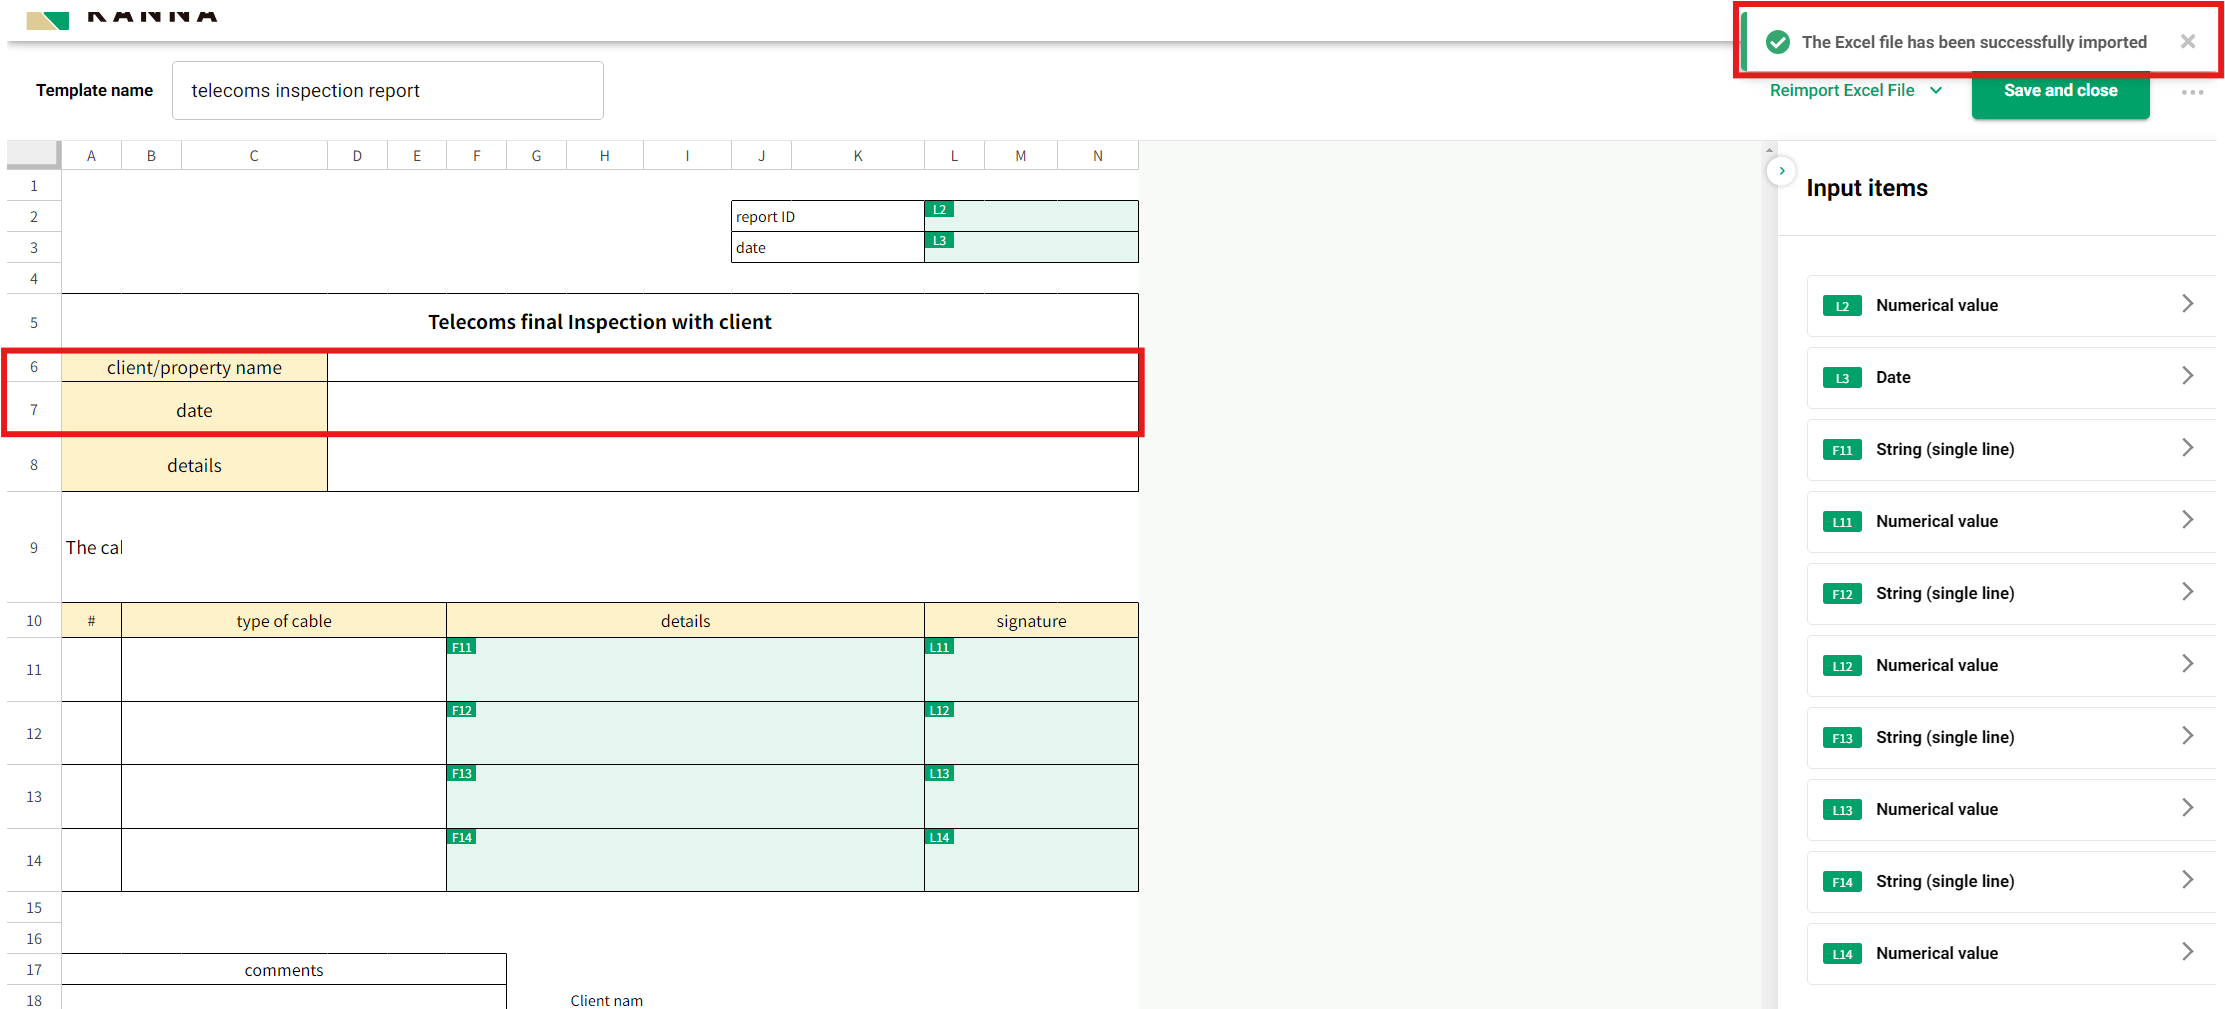
Task: Click the L3 tag in date cell
Action: click(x=939, y=241)
